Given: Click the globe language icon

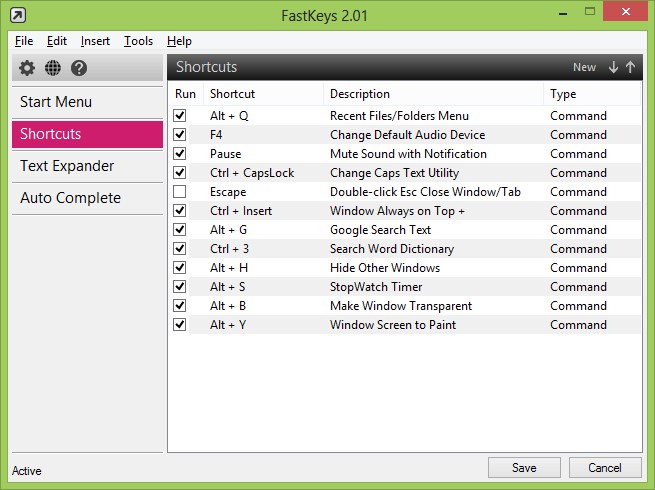Looking at the screenshot, I should (x=53, y=68).
